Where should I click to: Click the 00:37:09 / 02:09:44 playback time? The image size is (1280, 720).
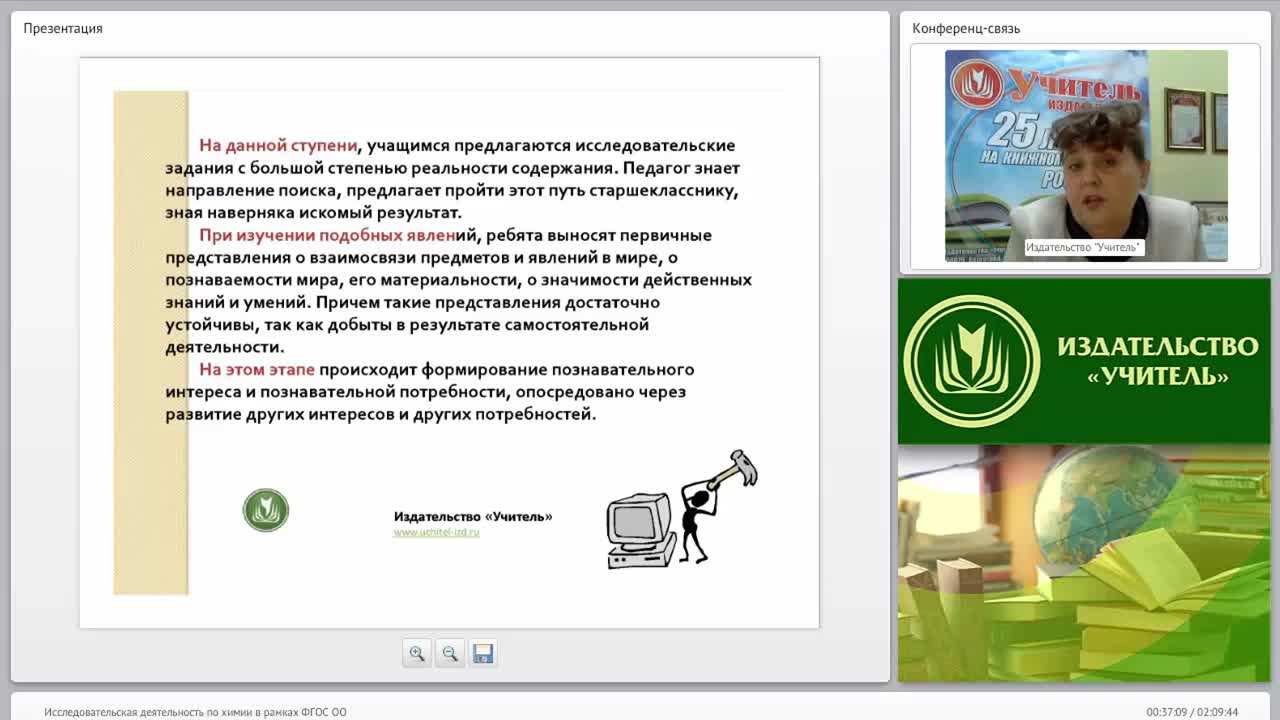(x=1192, y=712)
